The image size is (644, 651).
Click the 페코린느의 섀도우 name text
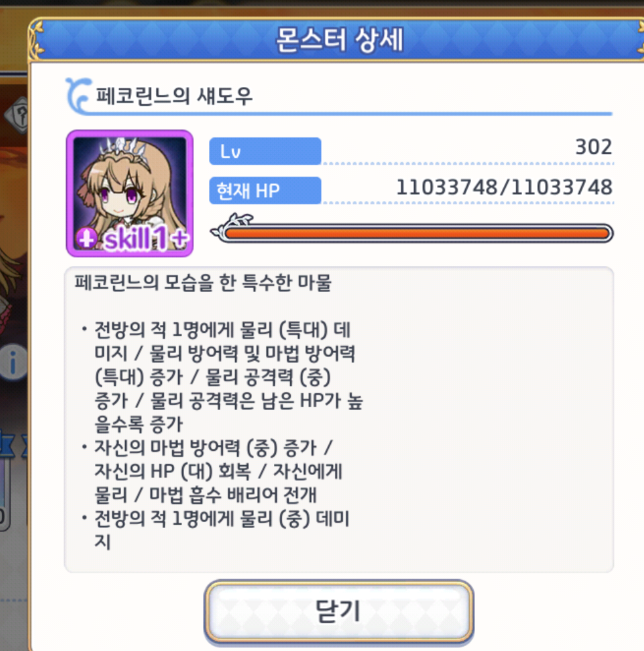click(x=174, y=96)
